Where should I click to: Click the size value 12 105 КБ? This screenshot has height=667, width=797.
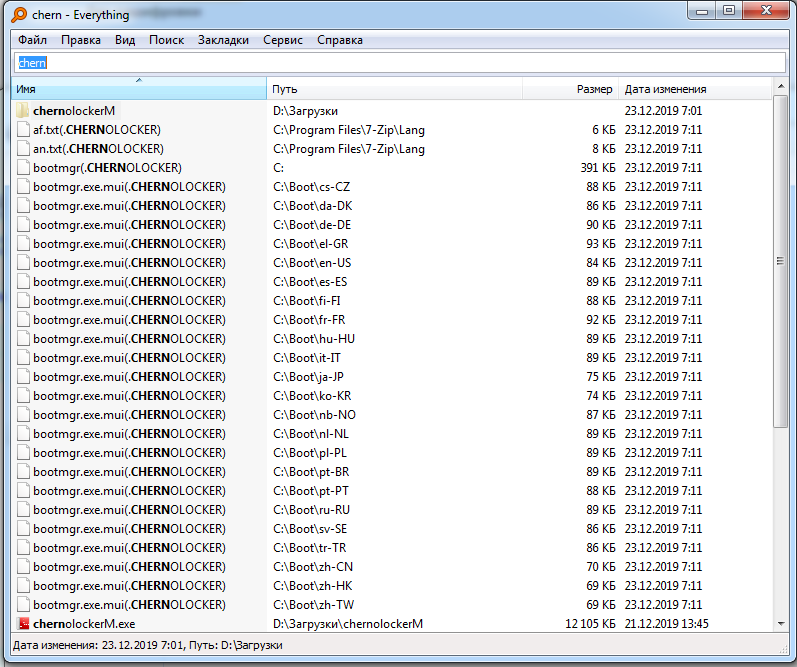click(590, 623)
